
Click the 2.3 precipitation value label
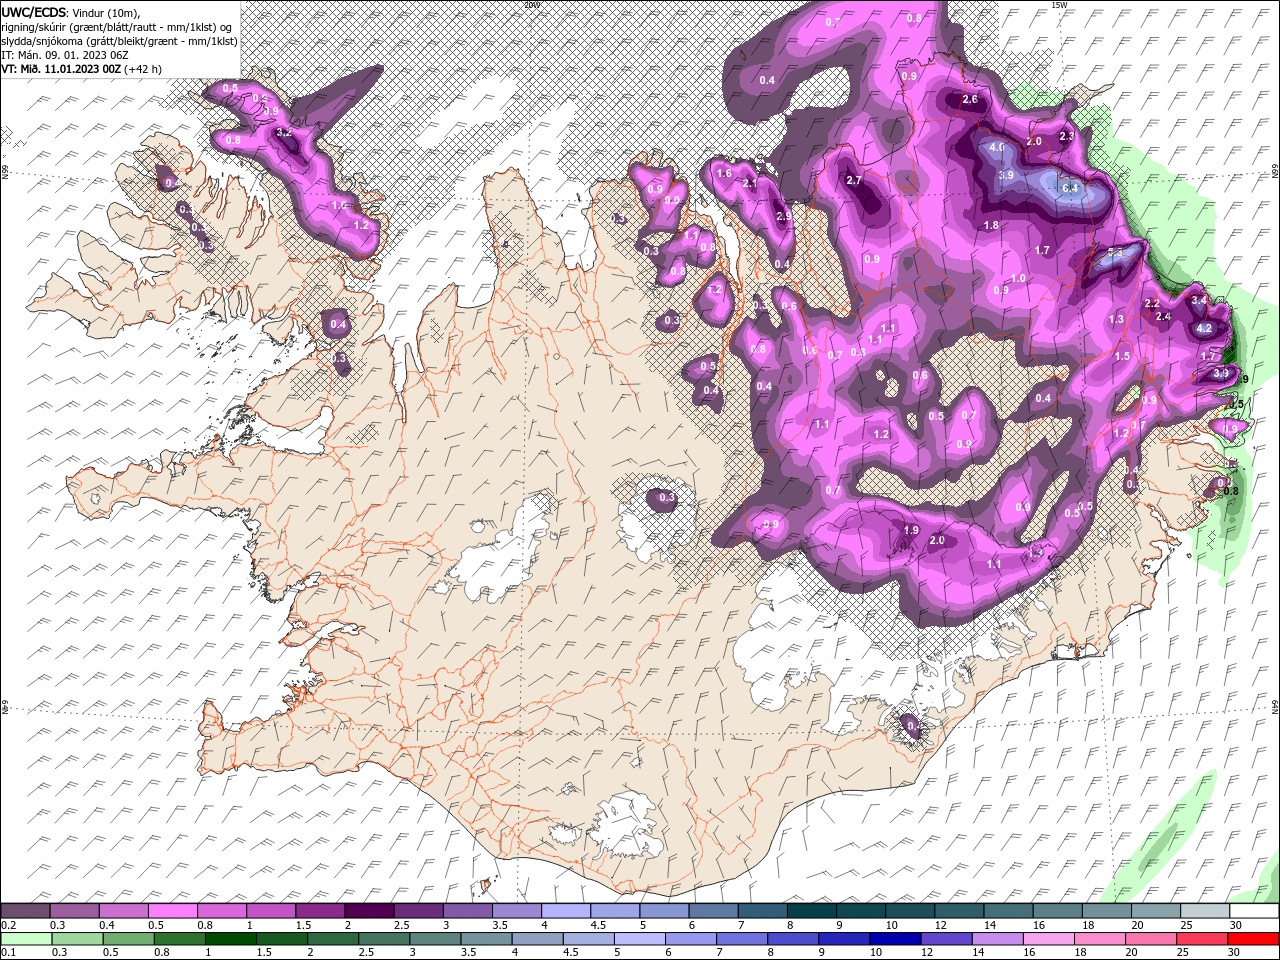coord(1066,136)
